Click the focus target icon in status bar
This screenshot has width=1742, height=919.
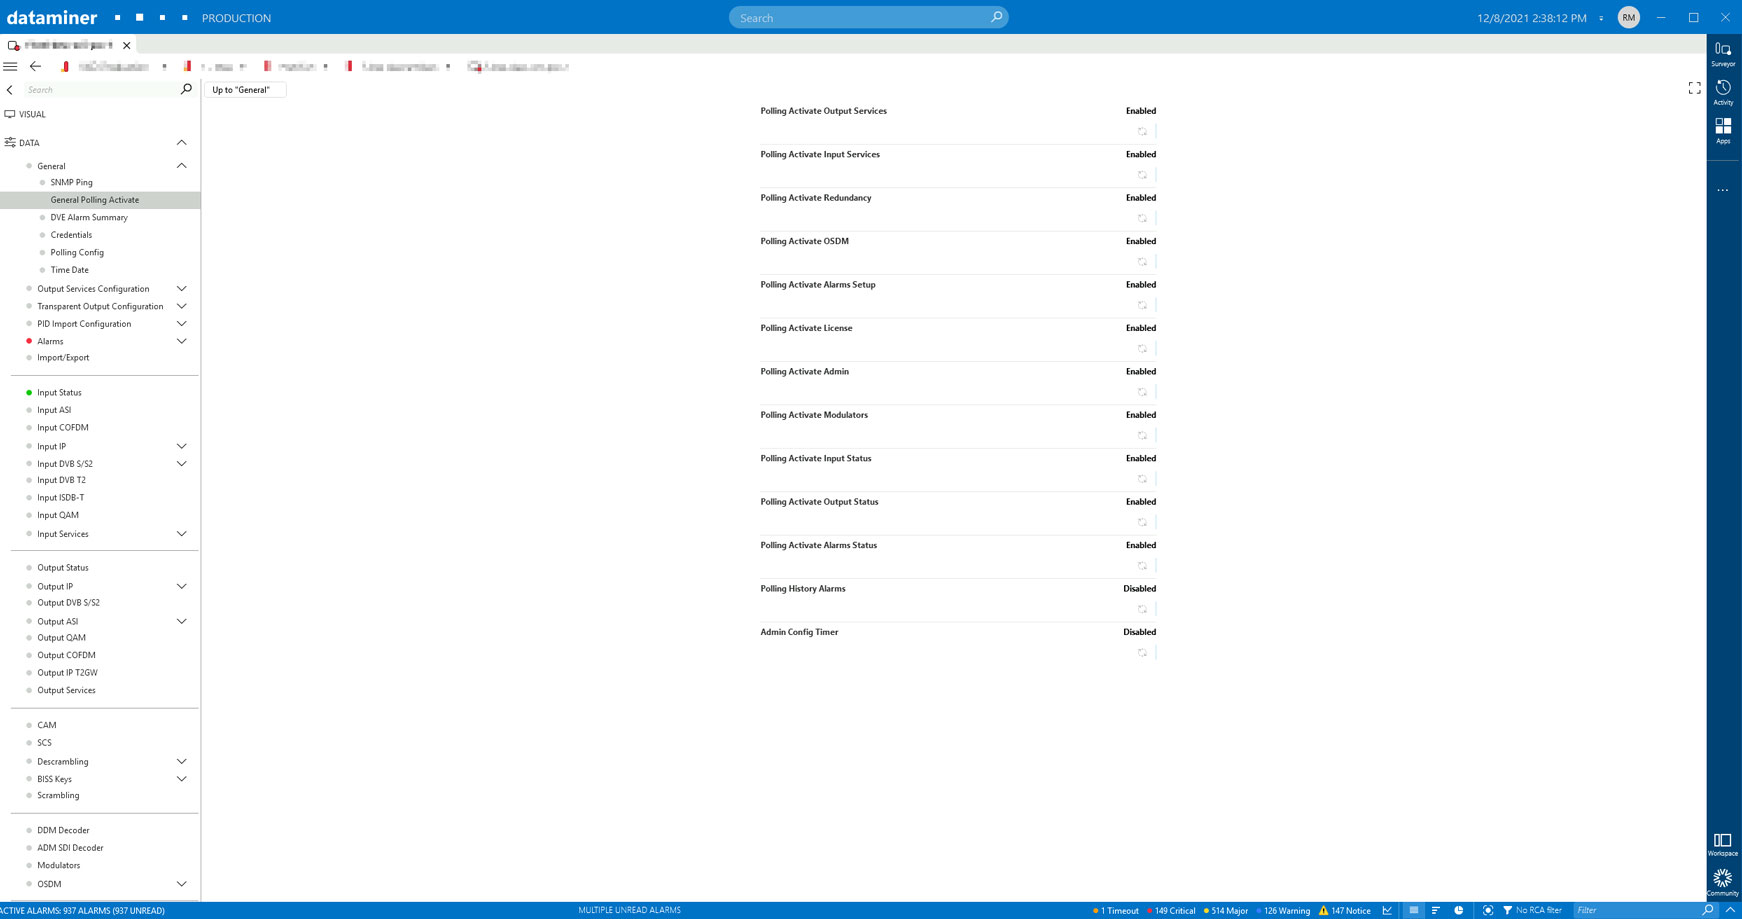tap(1488, 910)
